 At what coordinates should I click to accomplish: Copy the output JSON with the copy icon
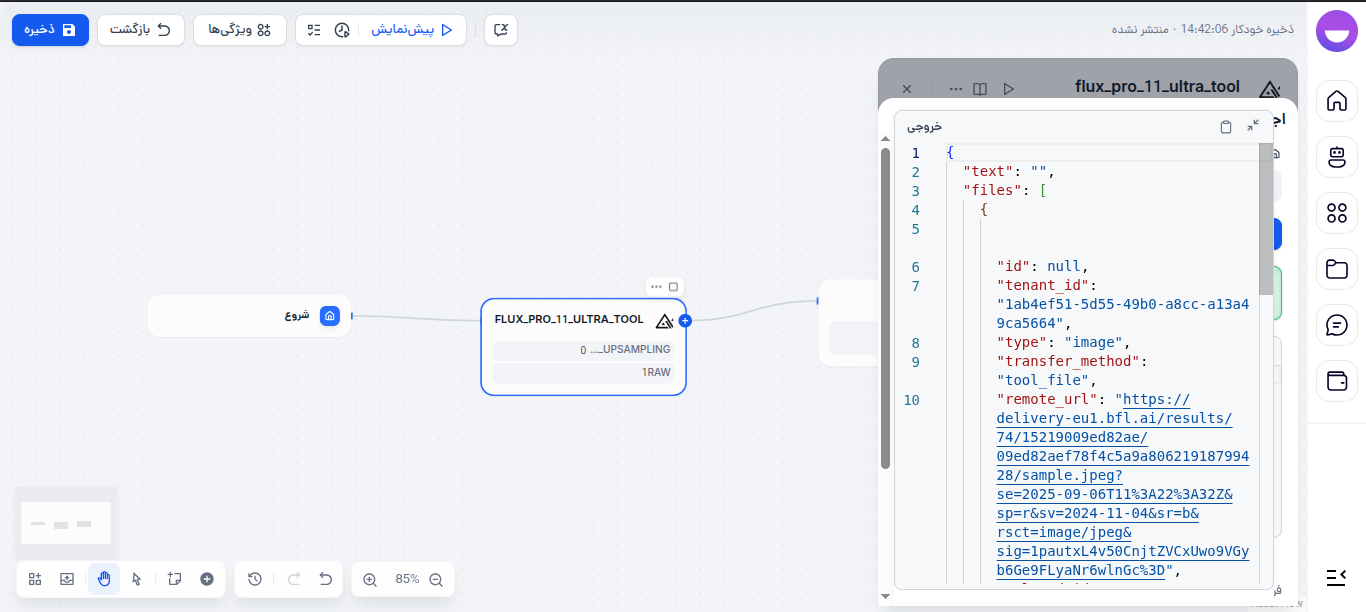[x=1226, y=127]
